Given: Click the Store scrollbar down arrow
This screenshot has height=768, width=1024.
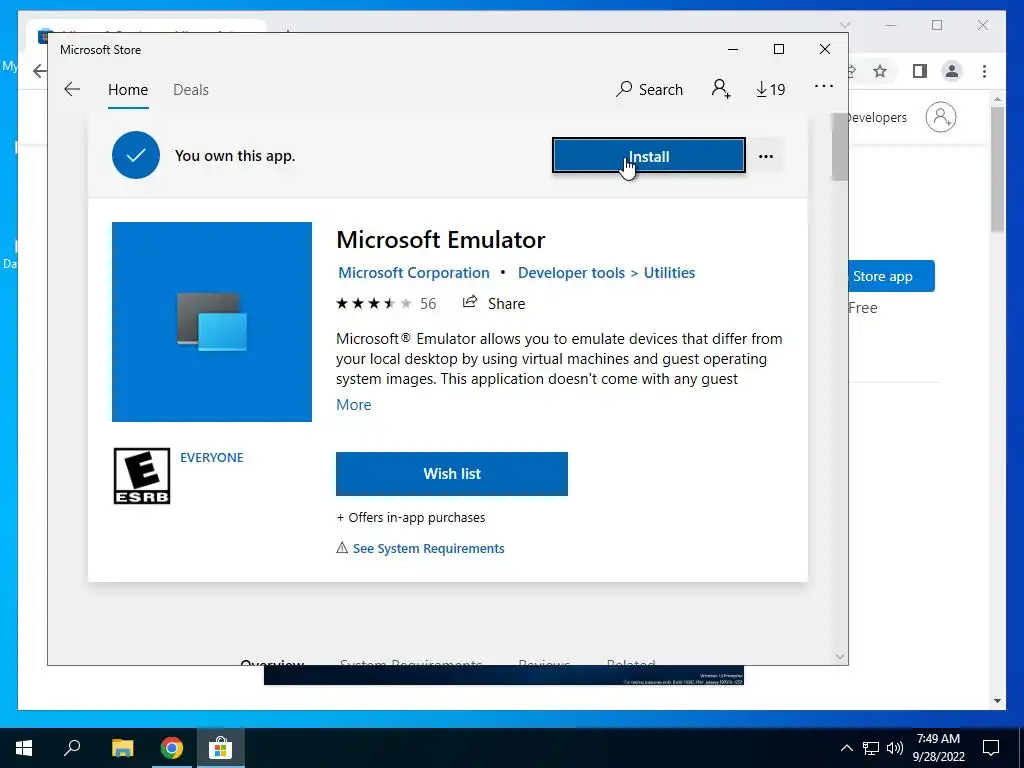Looking at the screenshot, I should tap(840, 657).
